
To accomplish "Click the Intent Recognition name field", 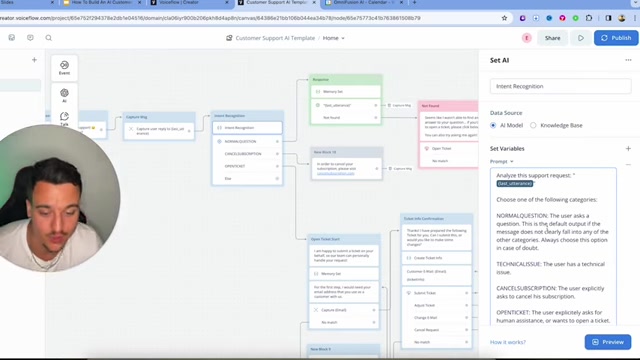I will click(560, 86).
